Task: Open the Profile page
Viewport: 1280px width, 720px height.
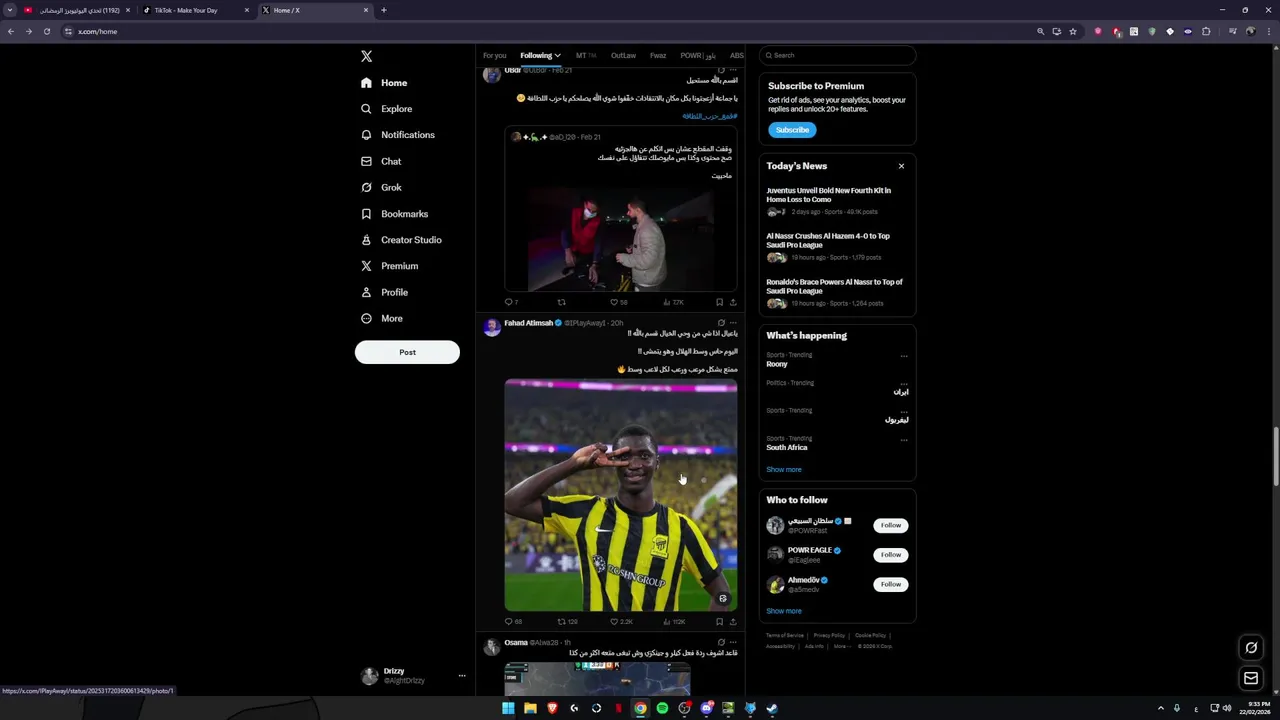Action: (385, 292)
